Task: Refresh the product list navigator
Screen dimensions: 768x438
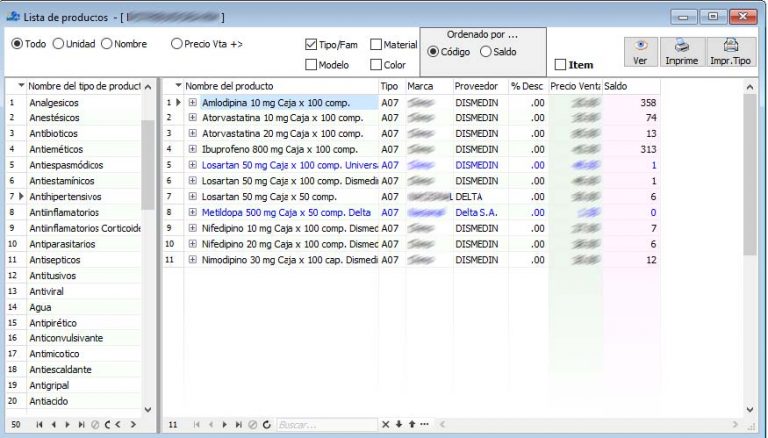Action: pyautogui.click(x=266, y=424)
